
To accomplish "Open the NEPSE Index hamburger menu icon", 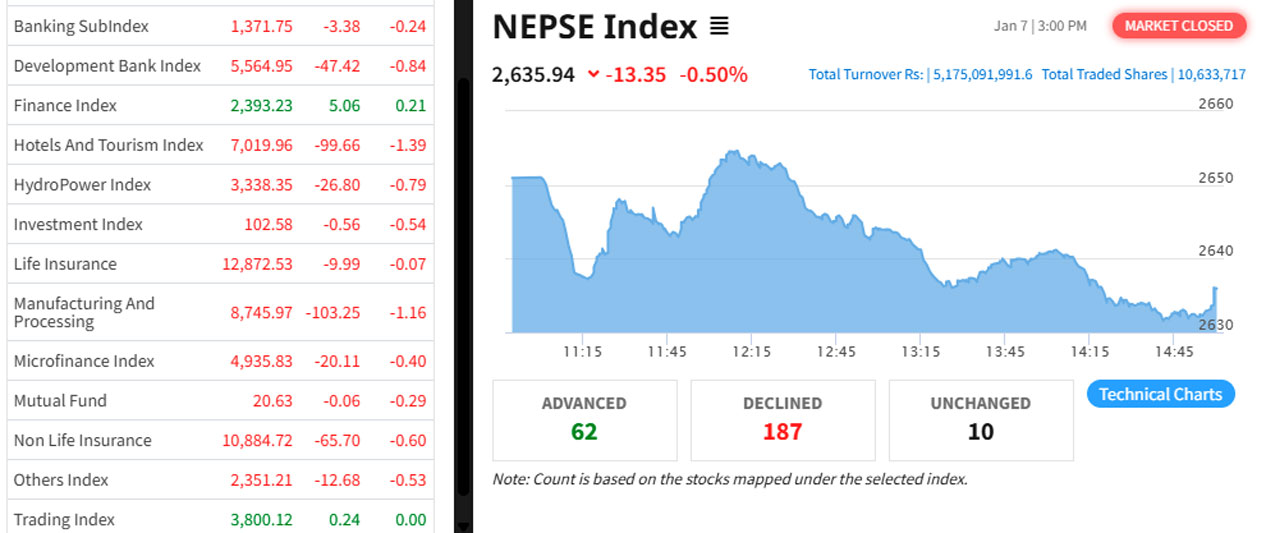I will coord(719,27).
